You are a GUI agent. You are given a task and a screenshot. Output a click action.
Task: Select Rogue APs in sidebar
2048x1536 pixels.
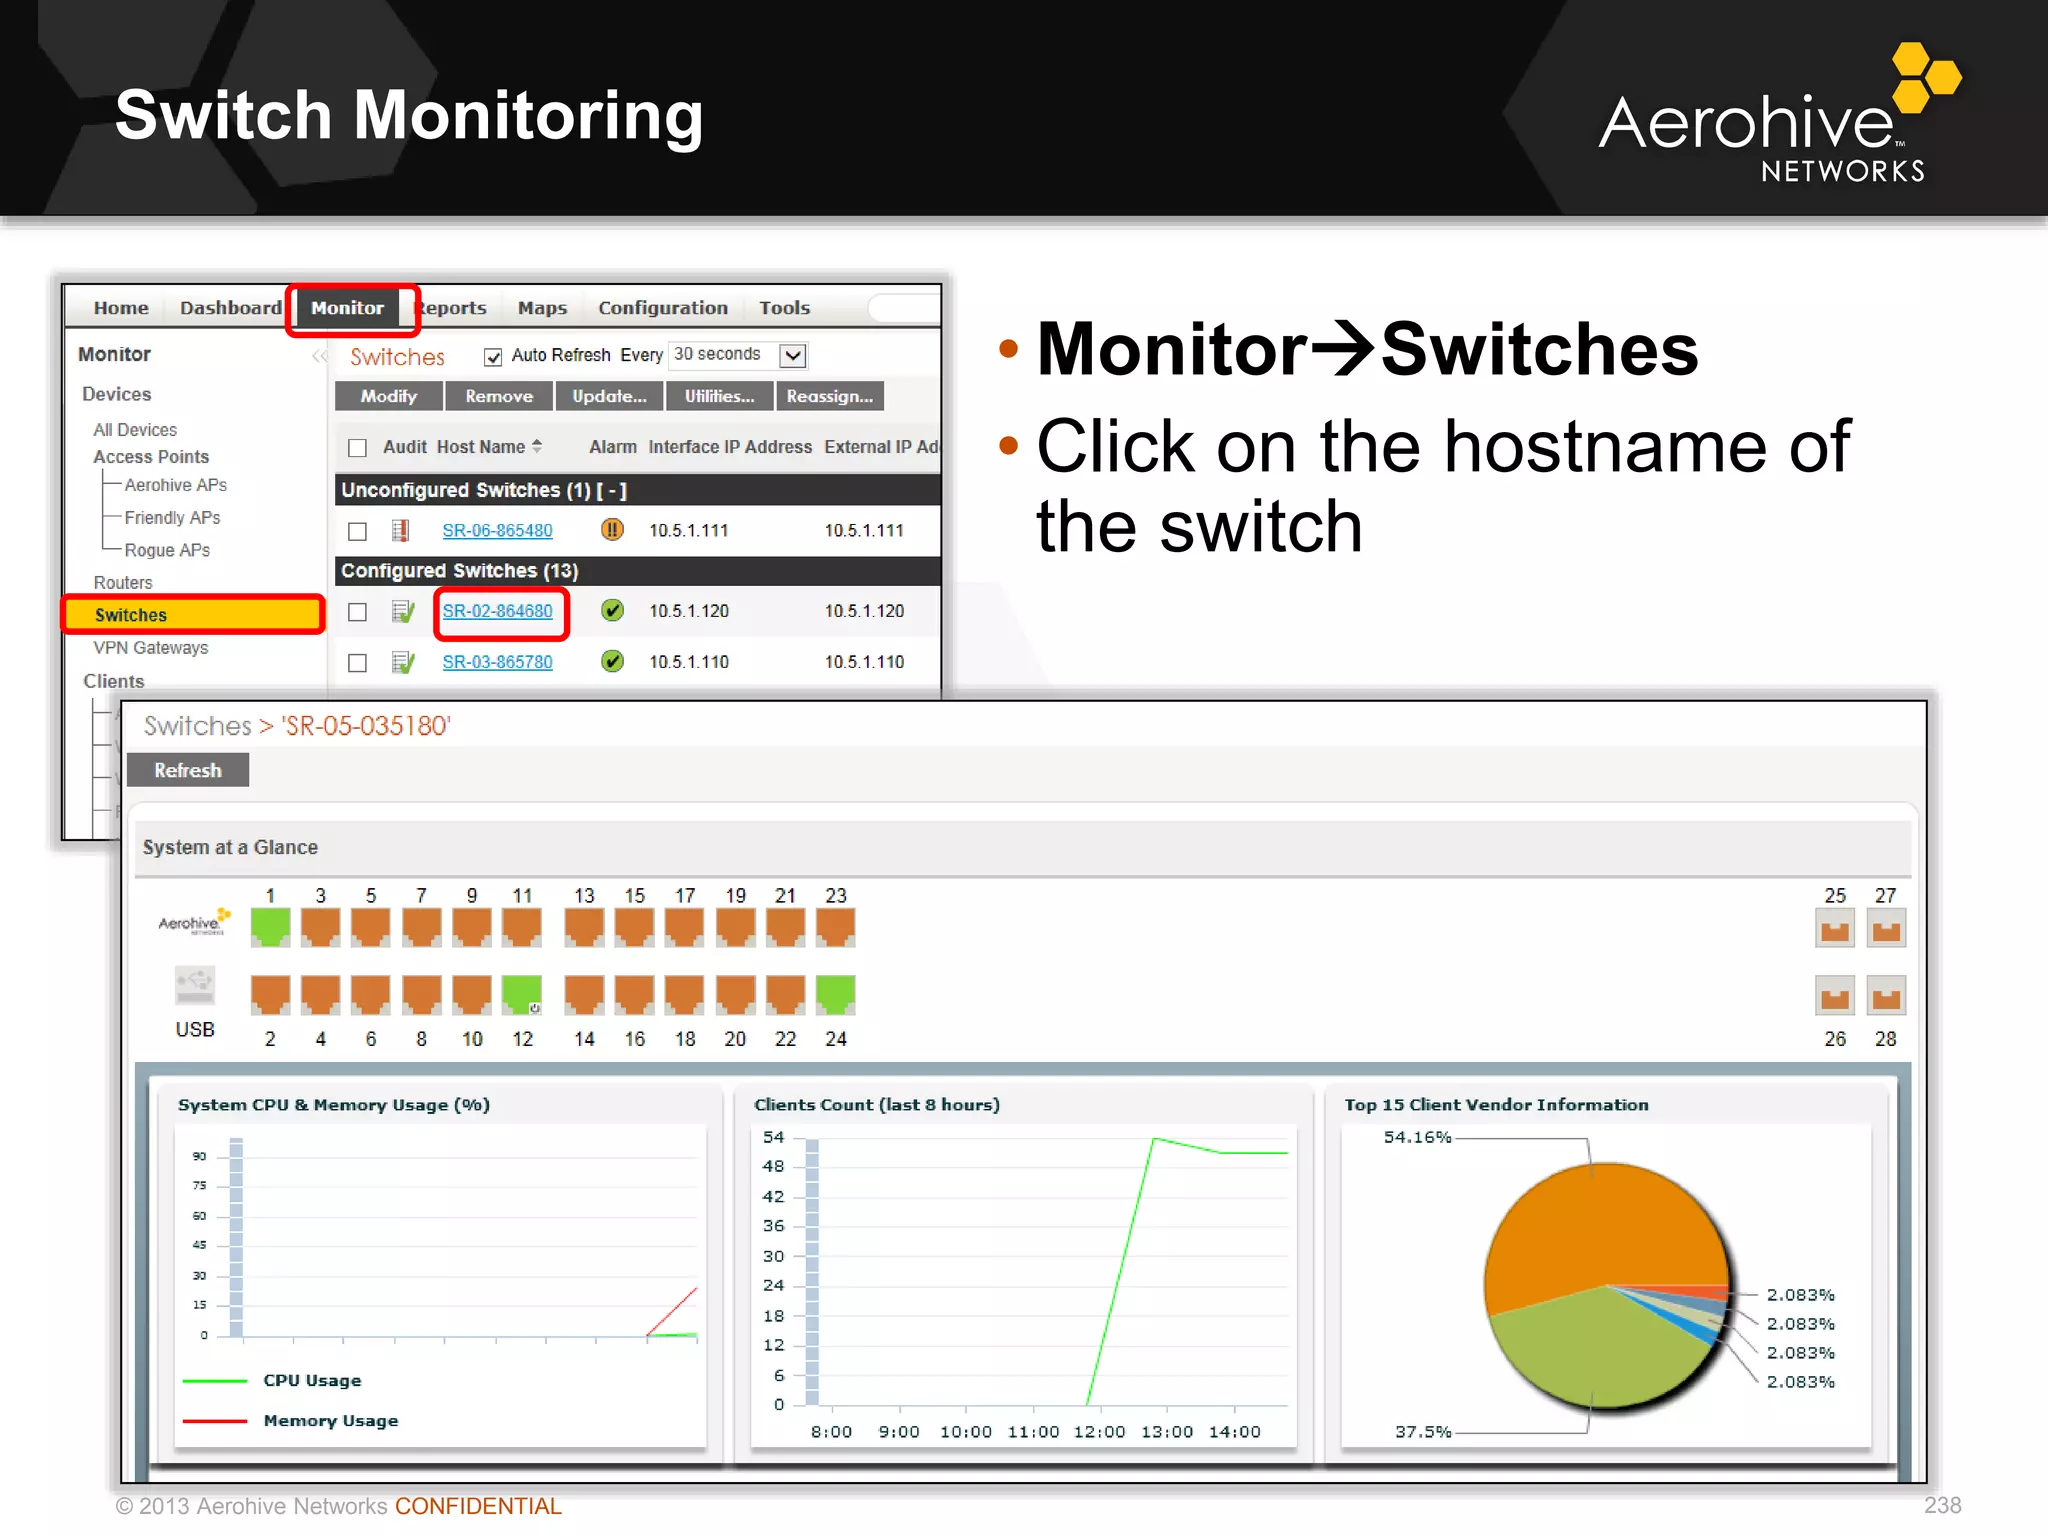[167, 551]
